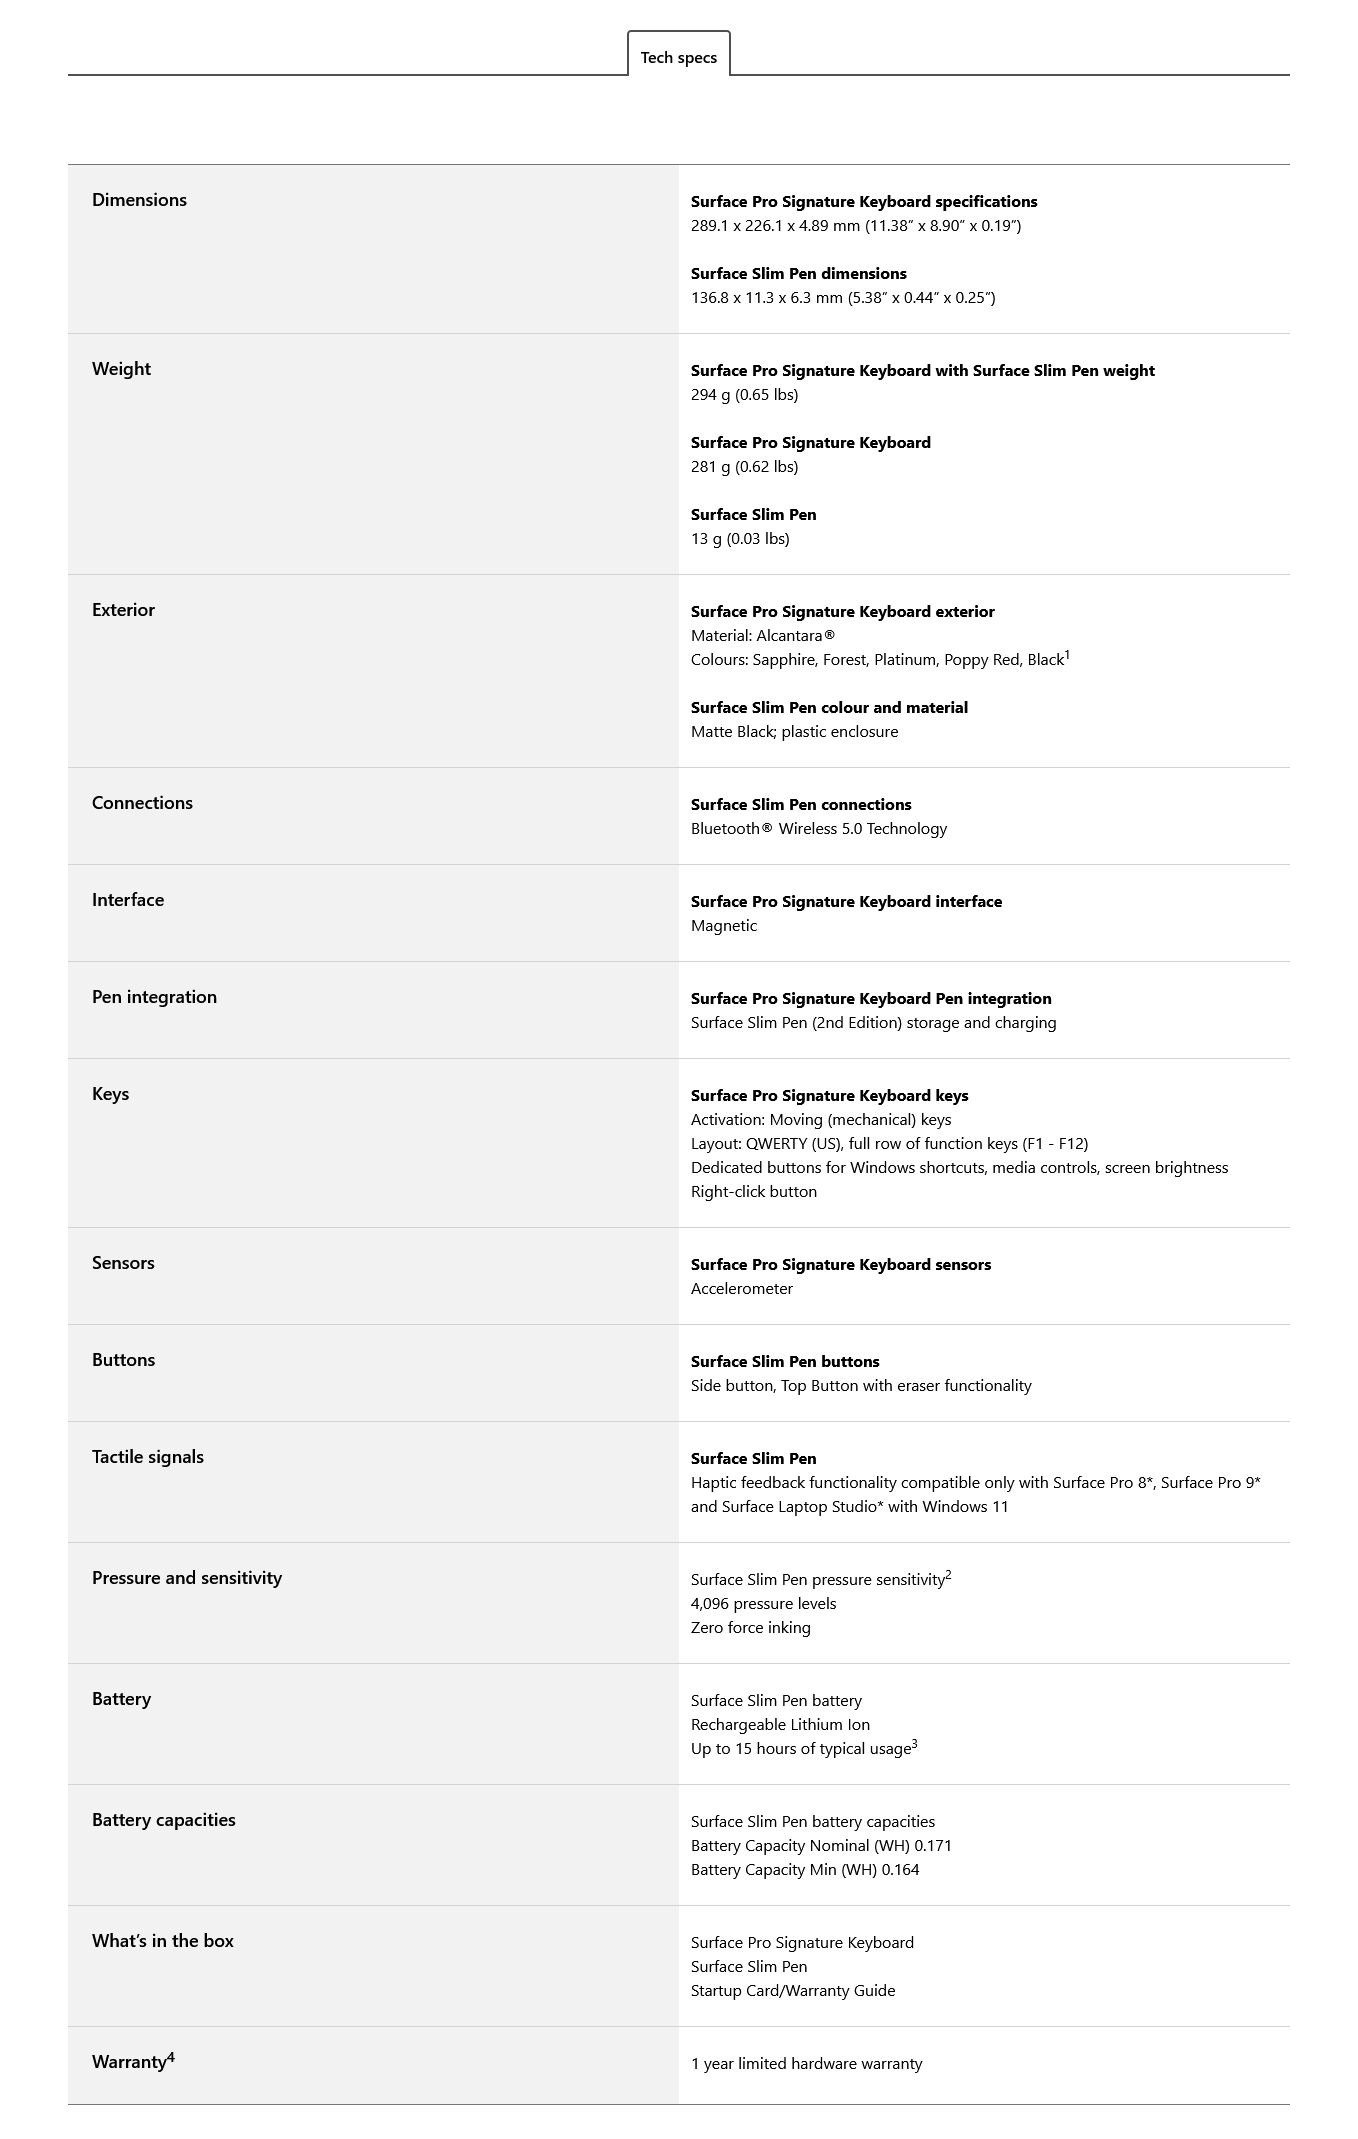1358x2139 pixels.
Task: Click the Surface Pro Signature Keyboard keys heading
Action: pyautogui.click(x=830, y=1096)
